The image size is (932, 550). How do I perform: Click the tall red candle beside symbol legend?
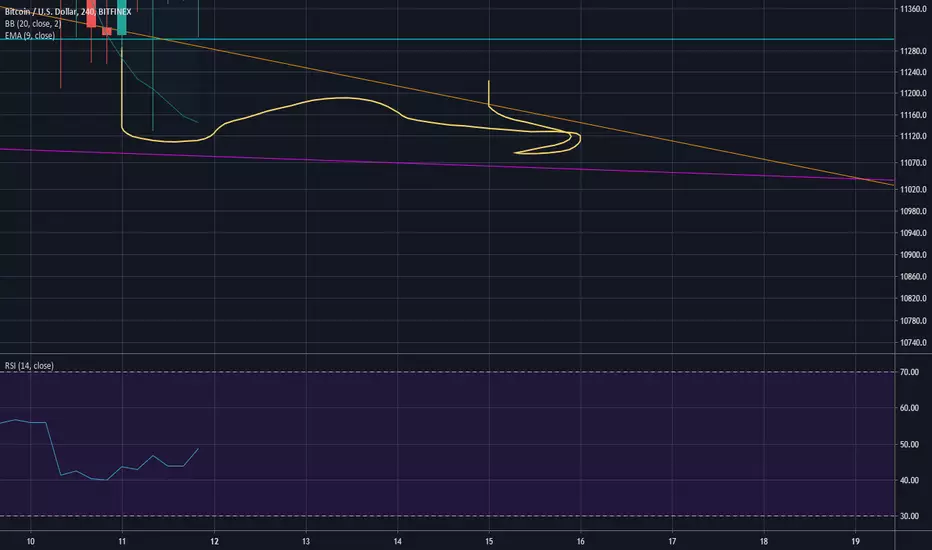(x=91, y=15)
